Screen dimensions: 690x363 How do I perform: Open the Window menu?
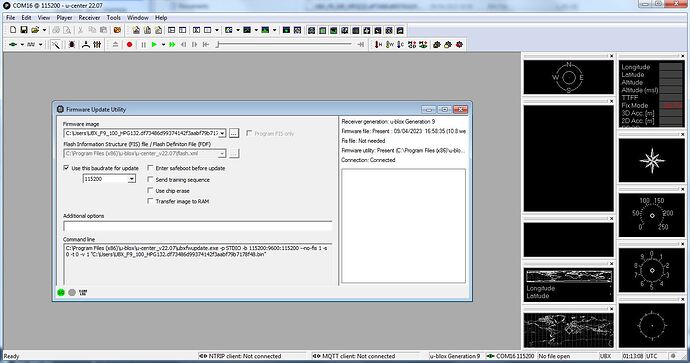(x=138, y=18)
